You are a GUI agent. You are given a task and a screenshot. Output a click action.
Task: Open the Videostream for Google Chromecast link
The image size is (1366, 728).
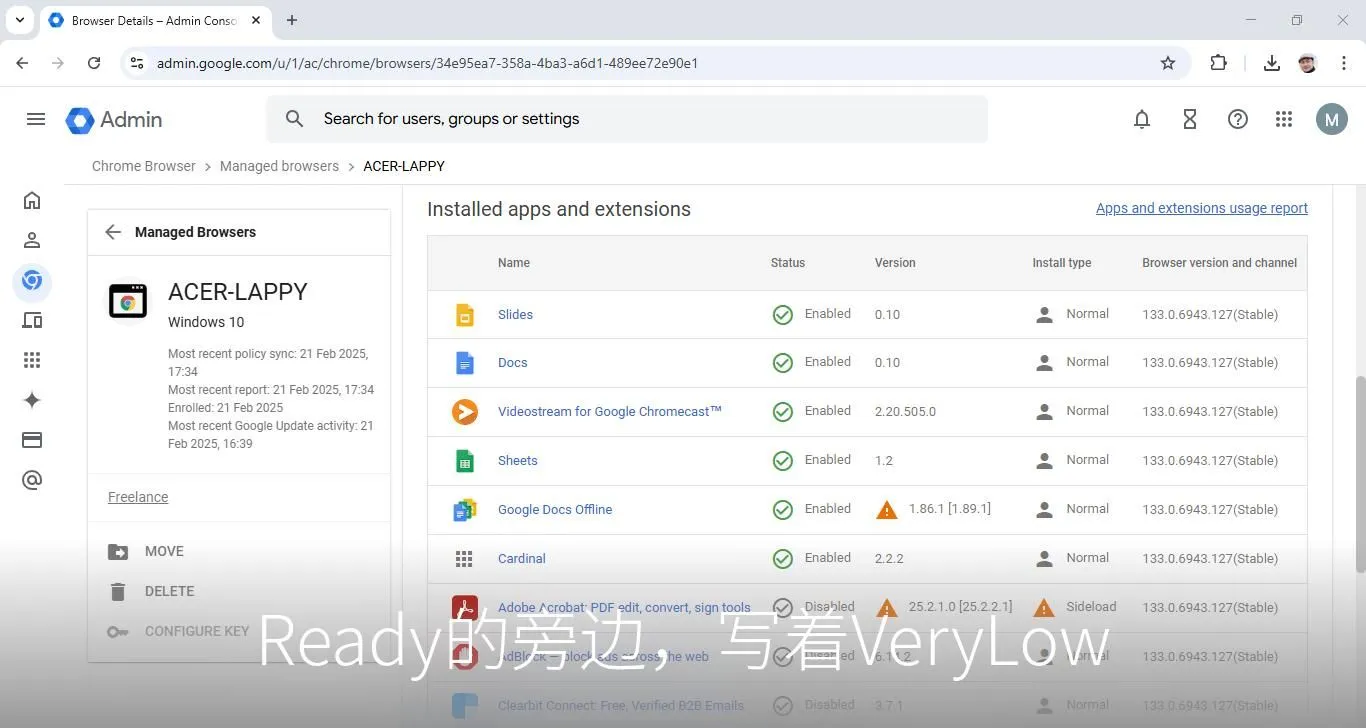pos(610,411)
